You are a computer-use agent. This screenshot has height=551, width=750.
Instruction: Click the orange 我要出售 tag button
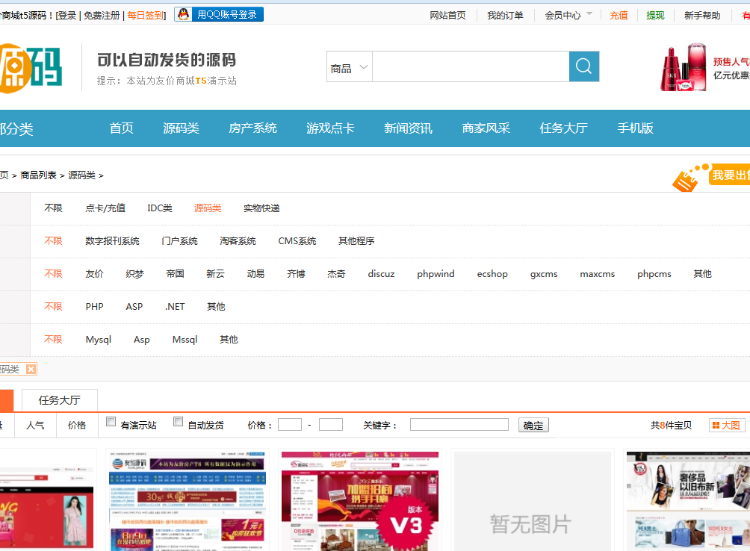click(712, 176)
